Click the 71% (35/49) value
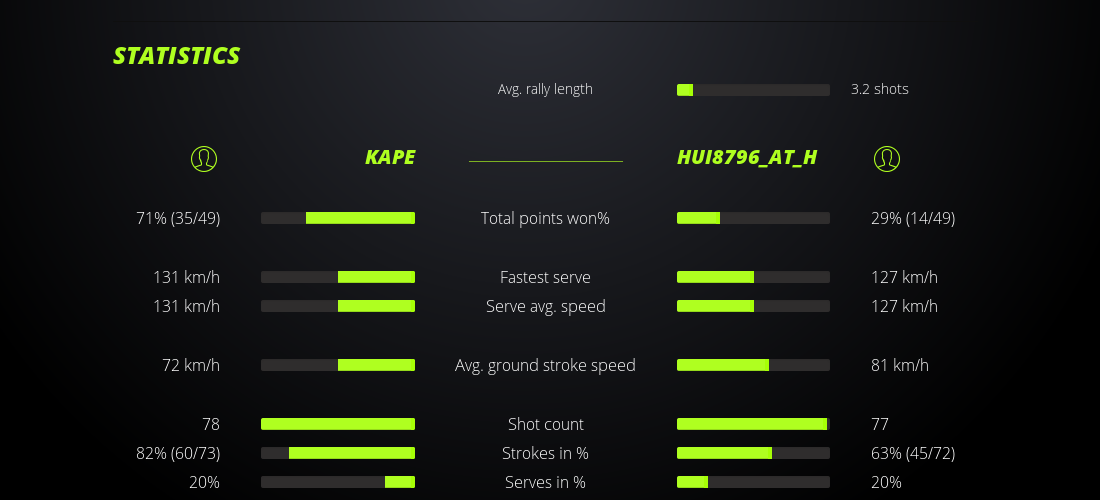The height and width of the screenshot is (500, 1100). pos(178,218)
